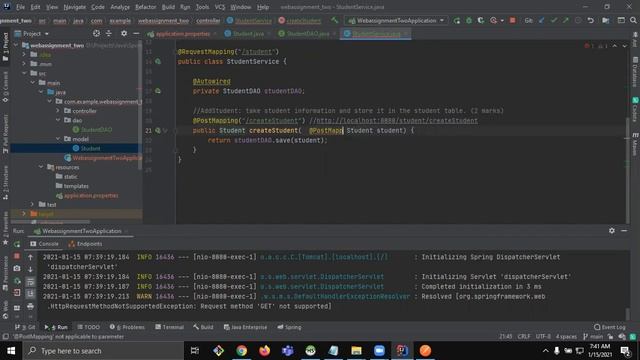Update project using the Git blue arrow
This screenshot has width=640, height=360.
541,20
